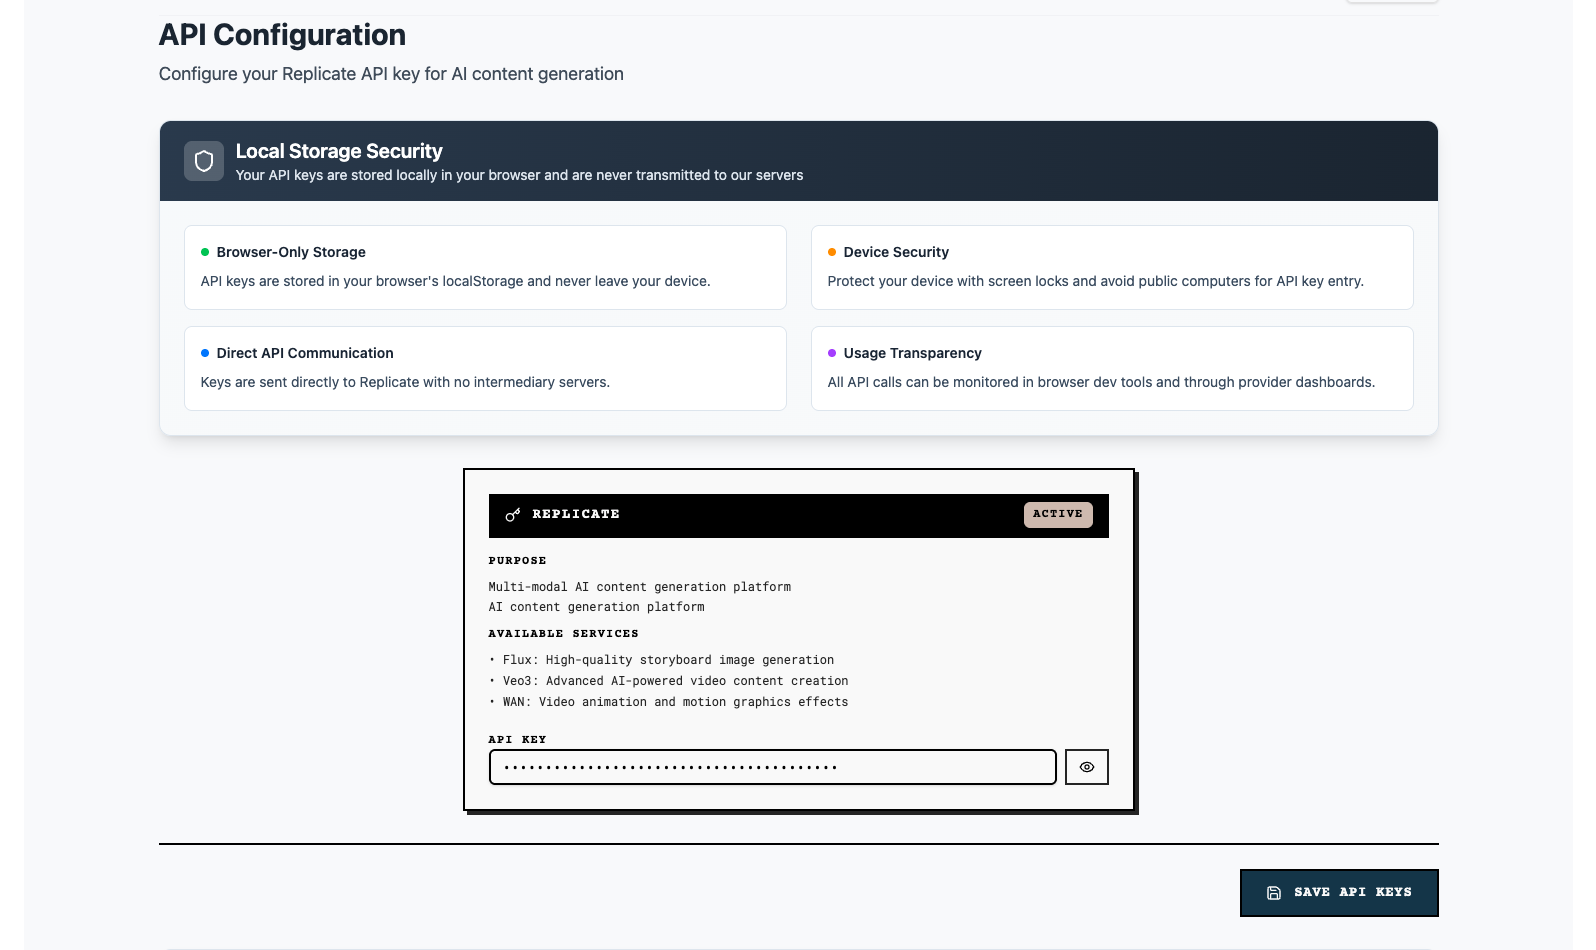Click the API Configuration page title

pos(282,35)
